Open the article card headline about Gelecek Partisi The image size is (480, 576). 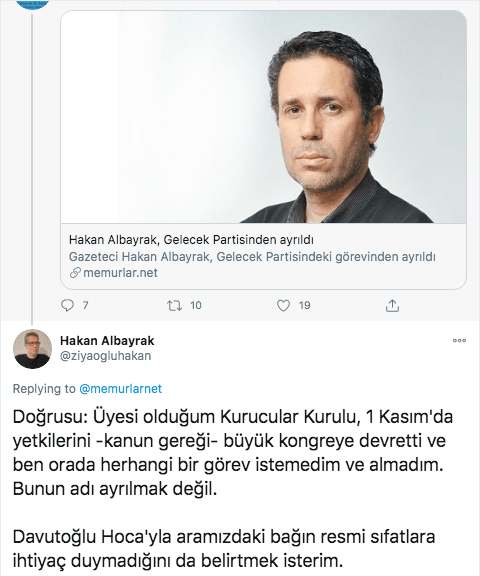coord(191,240)
